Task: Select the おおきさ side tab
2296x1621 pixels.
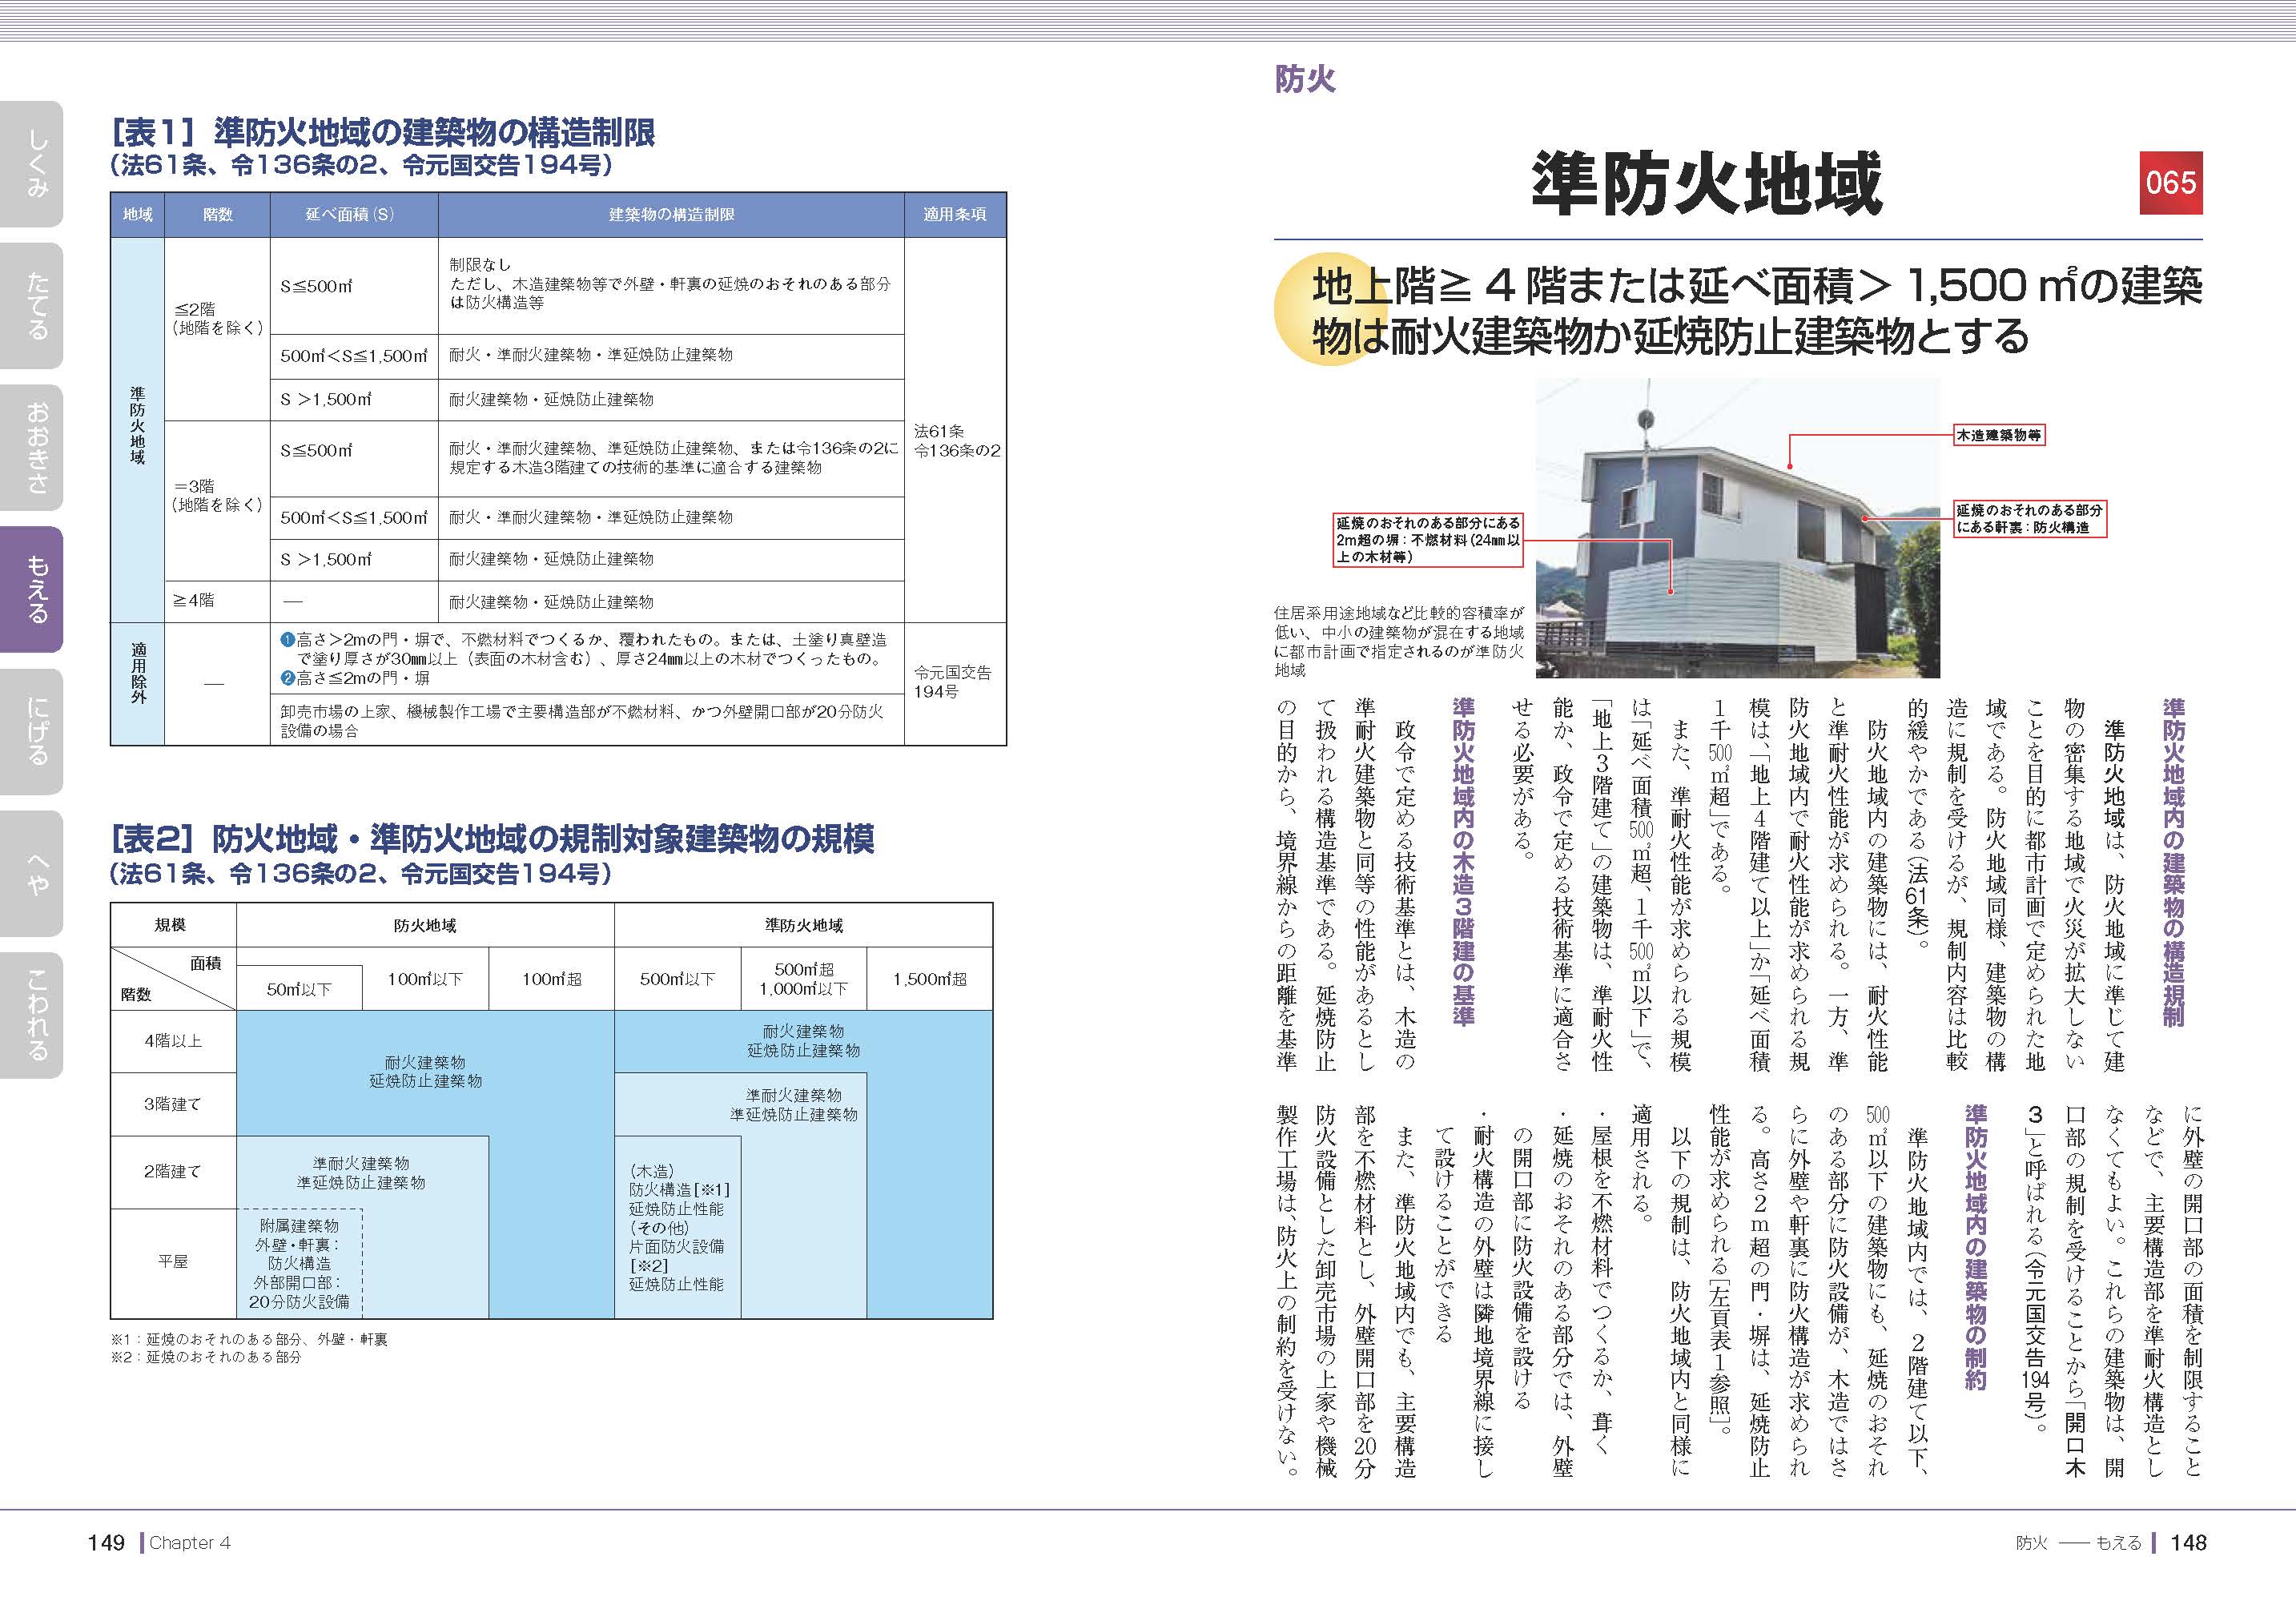Action: (32, 448)
